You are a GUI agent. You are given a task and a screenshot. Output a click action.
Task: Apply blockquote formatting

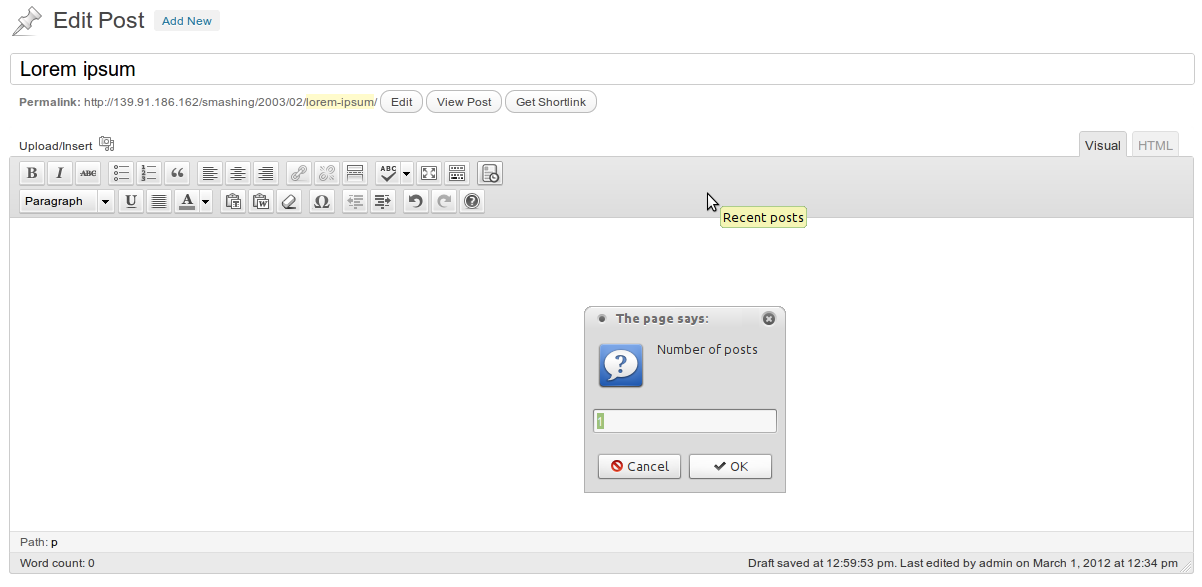tap(178, 173)
